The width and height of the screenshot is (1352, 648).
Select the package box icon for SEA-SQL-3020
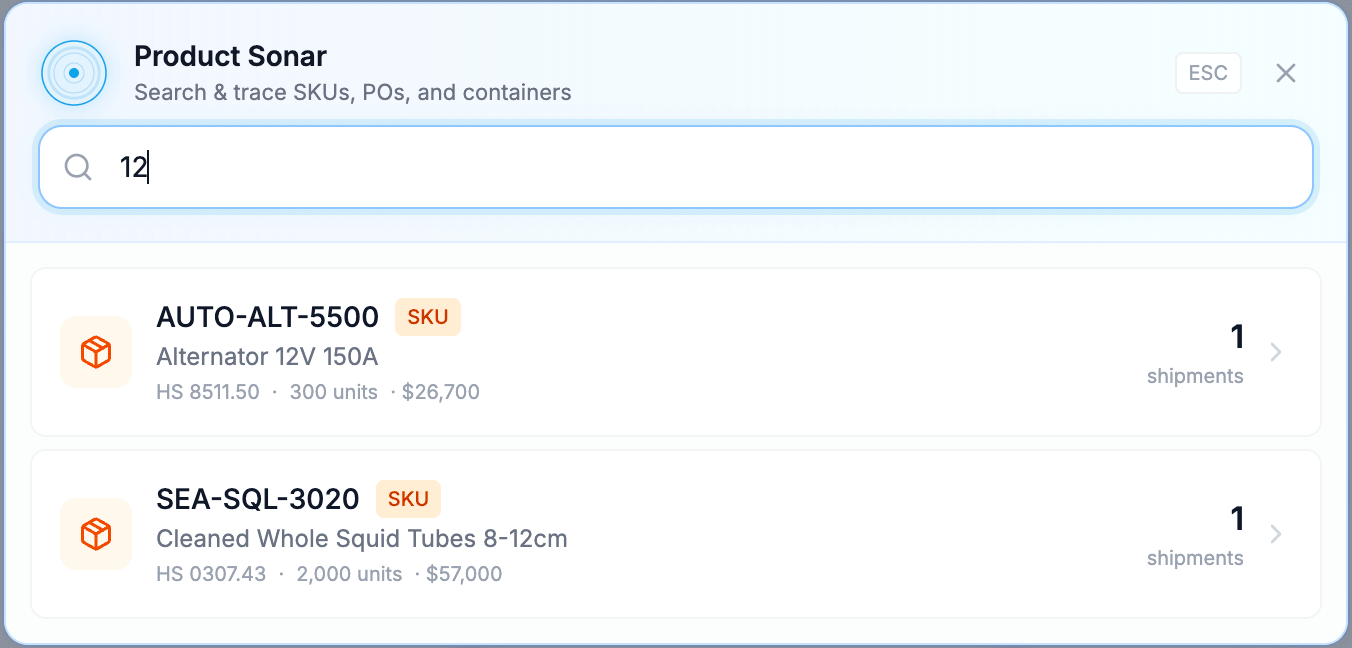[x=96, y=534]
